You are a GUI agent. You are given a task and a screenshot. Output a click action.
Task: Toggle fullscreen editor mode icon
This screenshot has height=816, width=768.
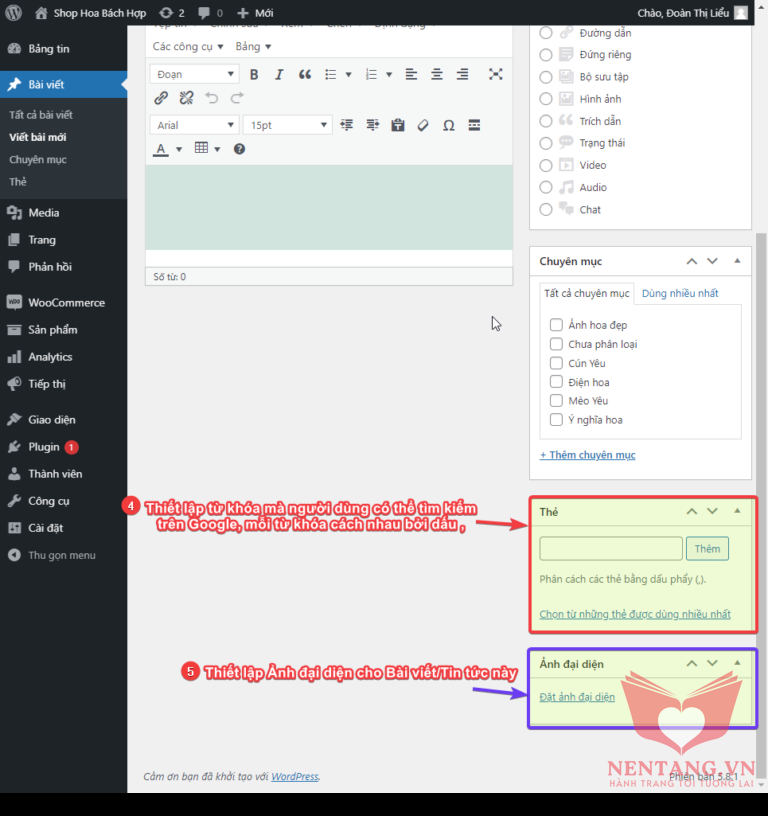click(495, 74)
